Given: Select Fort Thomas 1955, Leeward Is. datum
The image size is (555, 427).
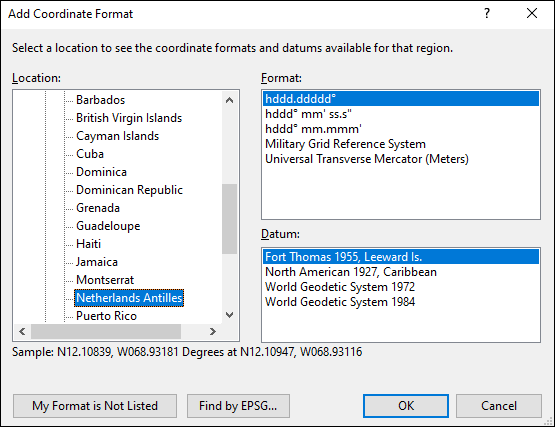Looking at the screenshot, I should [401, 257].
